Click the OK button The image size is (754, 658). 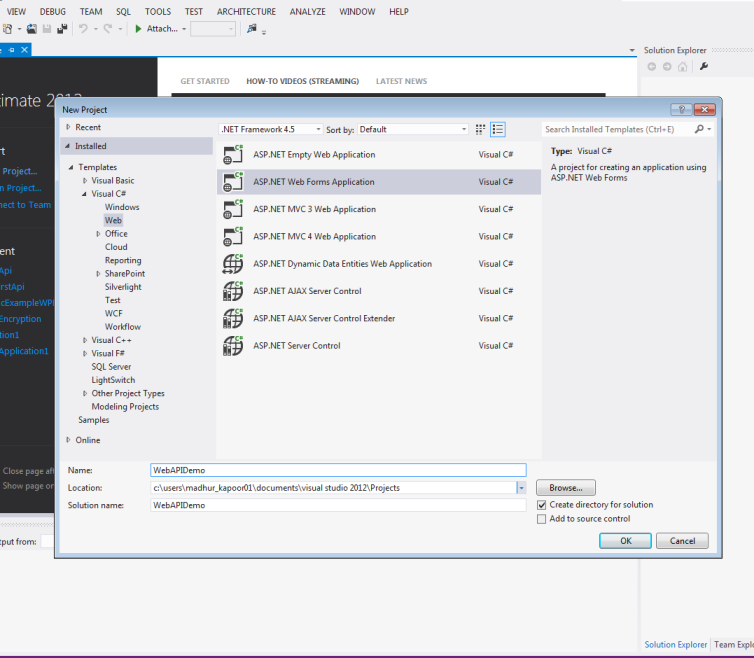[625, 541]
